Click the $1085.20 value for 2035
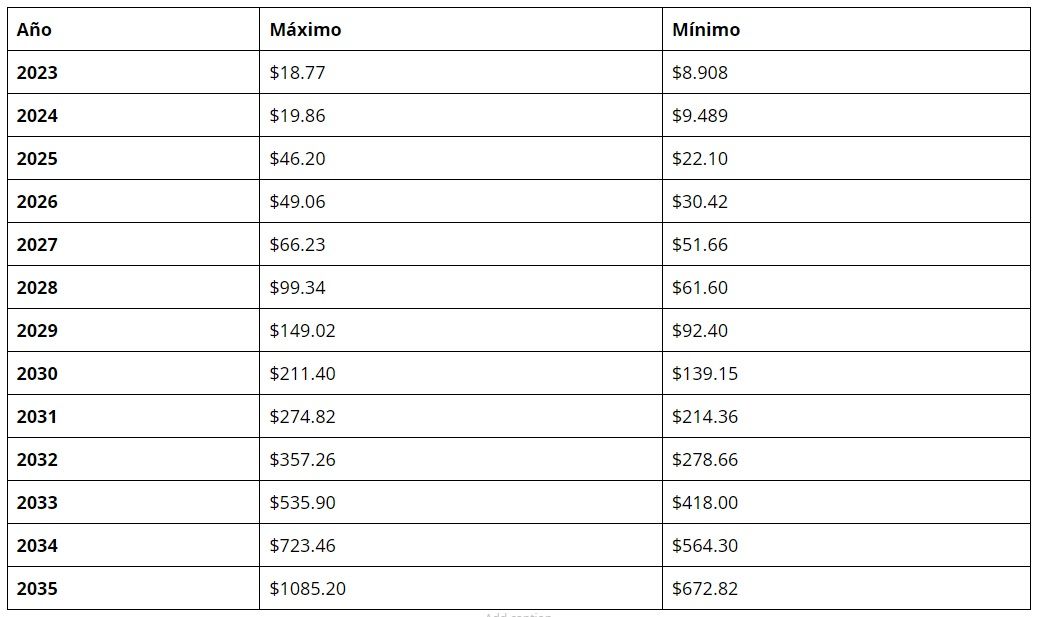This screenshot has width=1038, height=617. point(308,589)
